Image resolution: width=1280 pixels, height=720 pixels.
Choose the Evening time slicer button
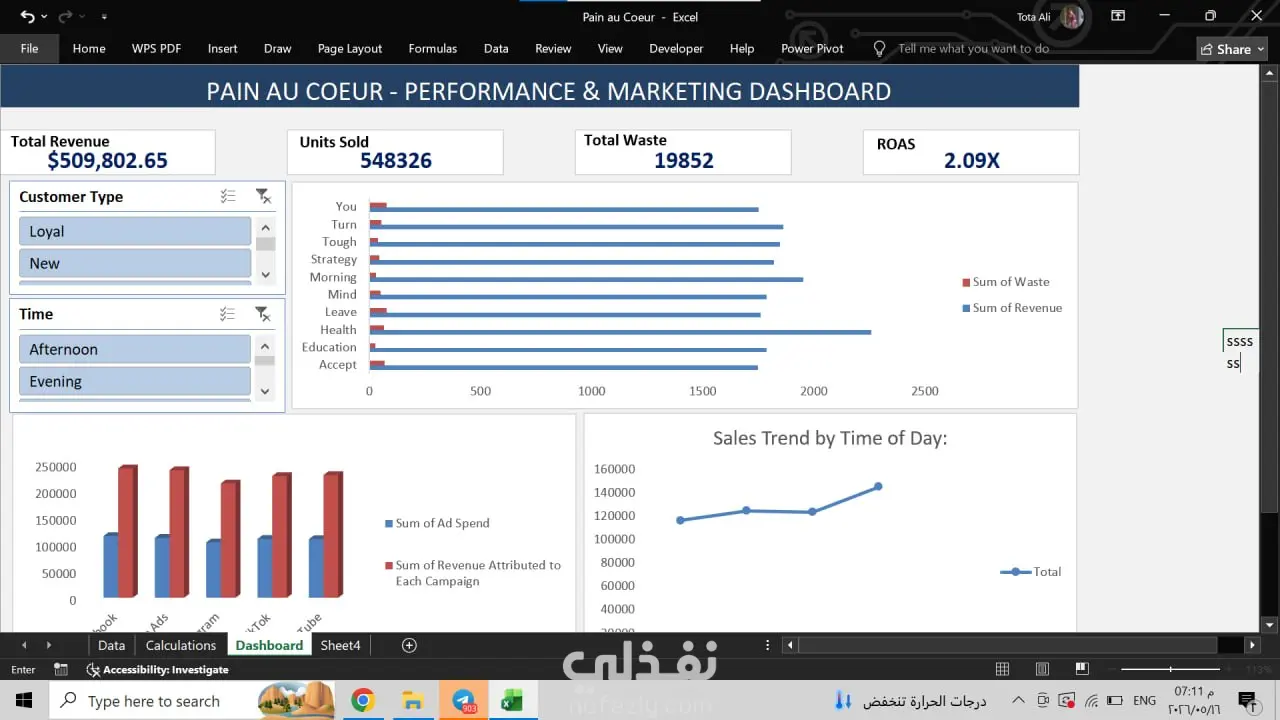coord(135,381)
